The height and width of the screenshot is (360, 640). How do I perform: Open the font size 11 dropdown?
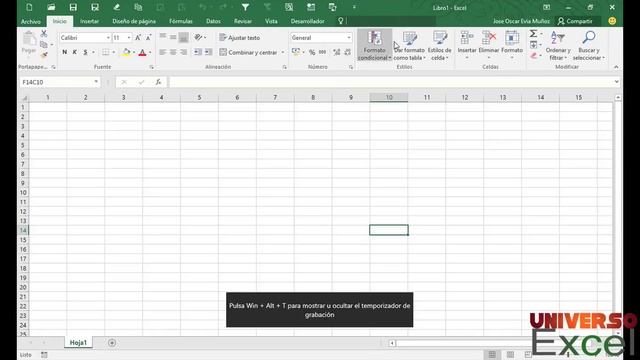pyautogui.click(x=129, y=38)
